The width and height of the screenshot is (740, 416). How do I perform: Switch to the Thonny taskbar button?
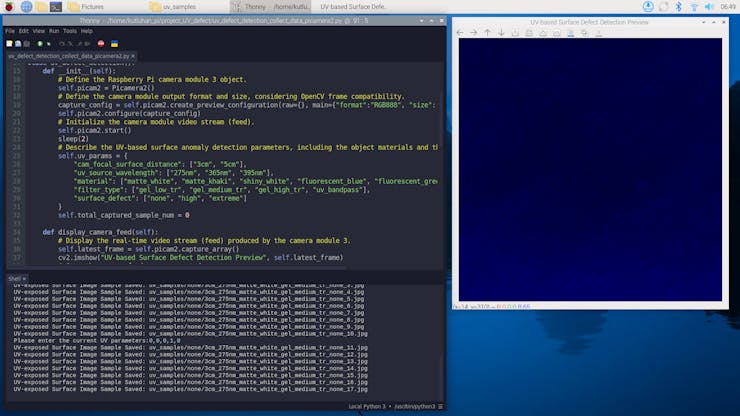click(x=271, y=7)
